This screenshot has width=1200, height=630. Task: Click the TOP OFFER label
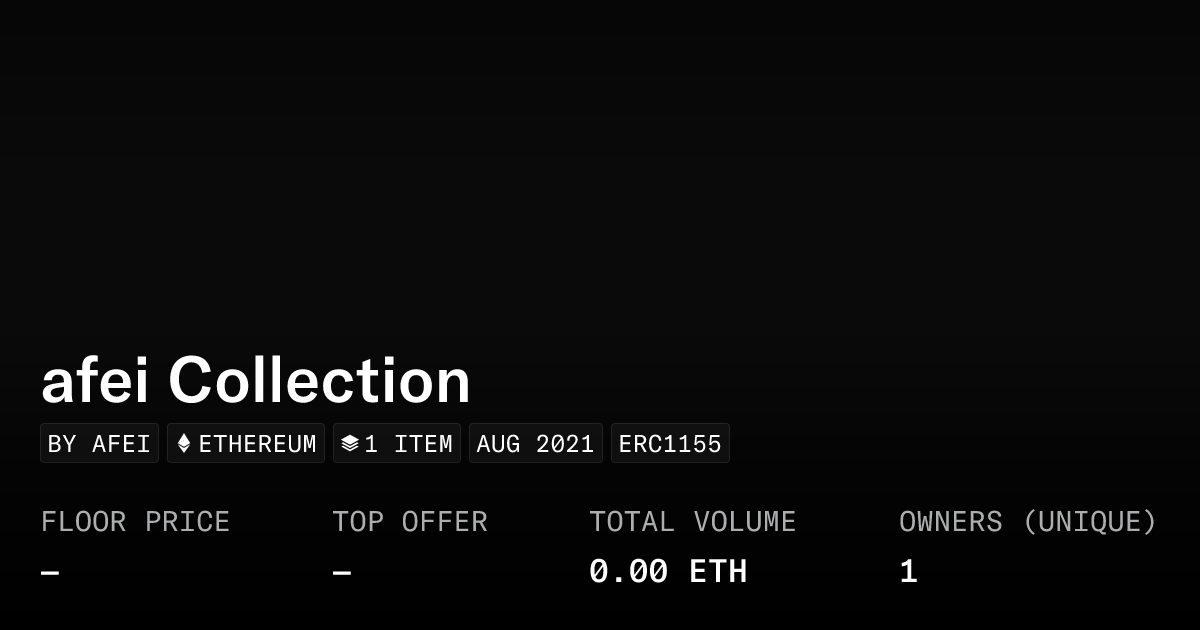(409, 521)
